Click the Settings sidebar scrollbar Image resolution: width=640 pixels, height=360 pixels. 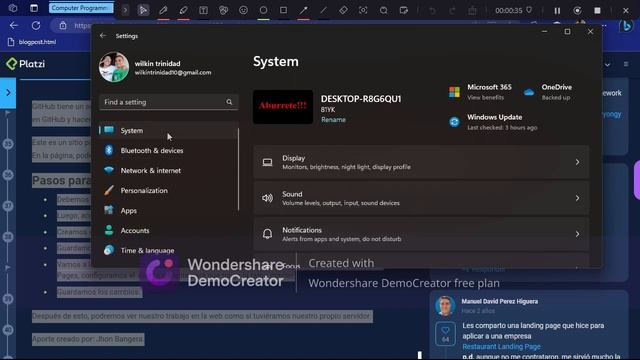(238, 169)
